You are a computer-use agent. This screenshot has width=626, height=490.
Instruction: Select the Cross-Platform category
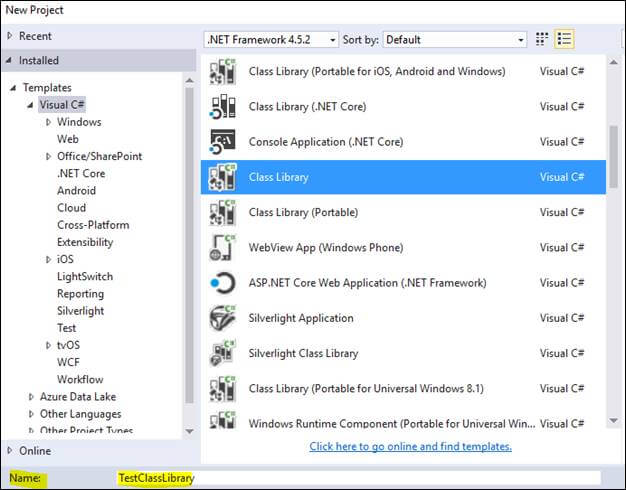coord(93,225)
